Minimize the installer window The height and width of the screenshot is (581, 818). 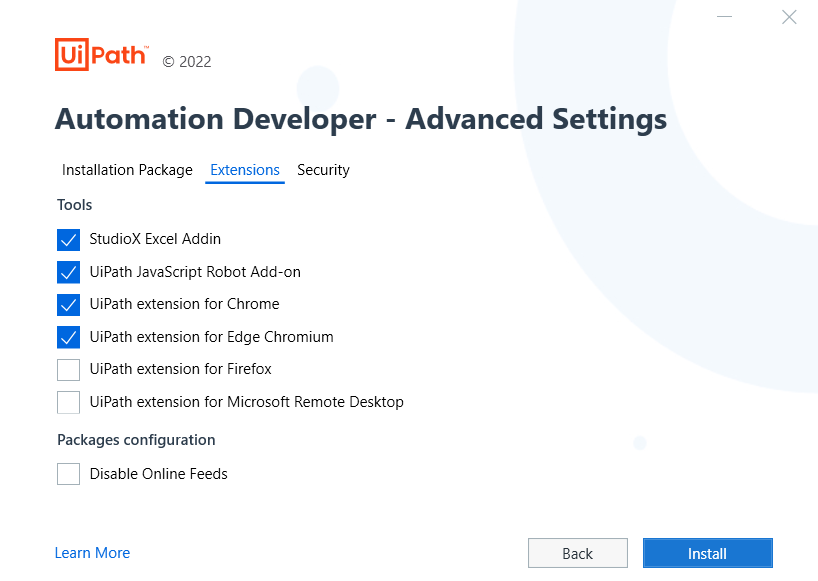point(724,16)
